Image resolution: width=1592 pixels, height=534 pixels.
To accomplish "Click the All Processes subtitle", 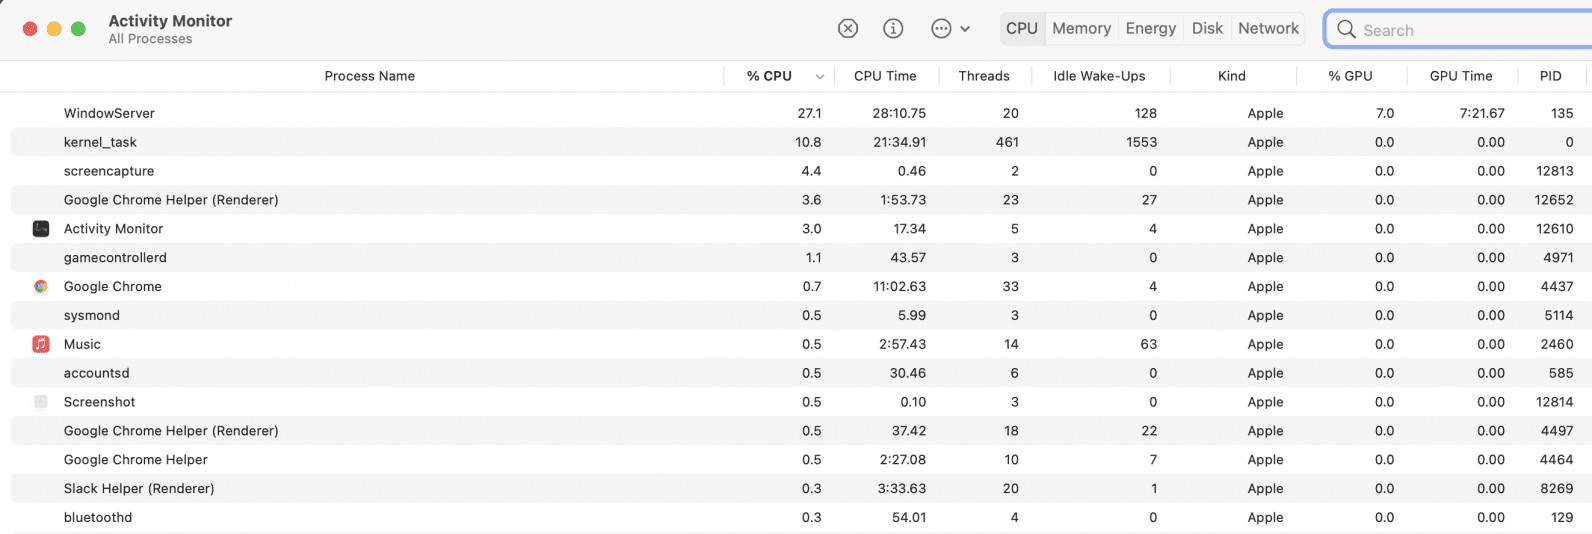I will click(x=150, y=39).
